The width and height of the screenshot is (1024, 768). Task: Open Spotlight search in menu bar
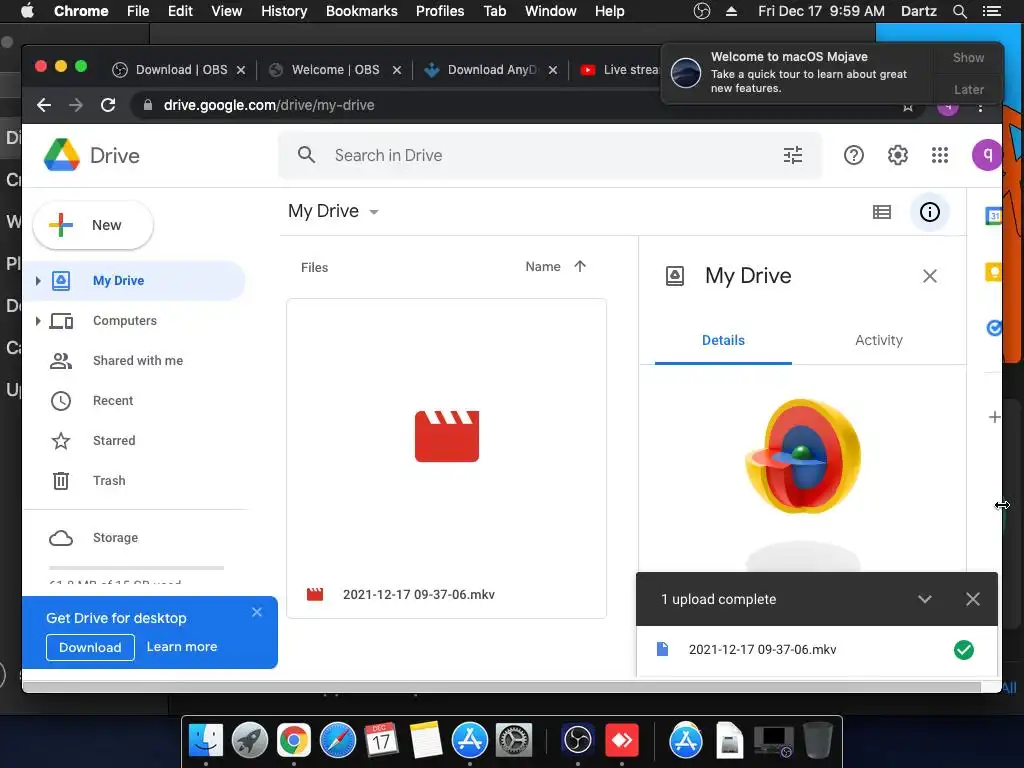959,11
